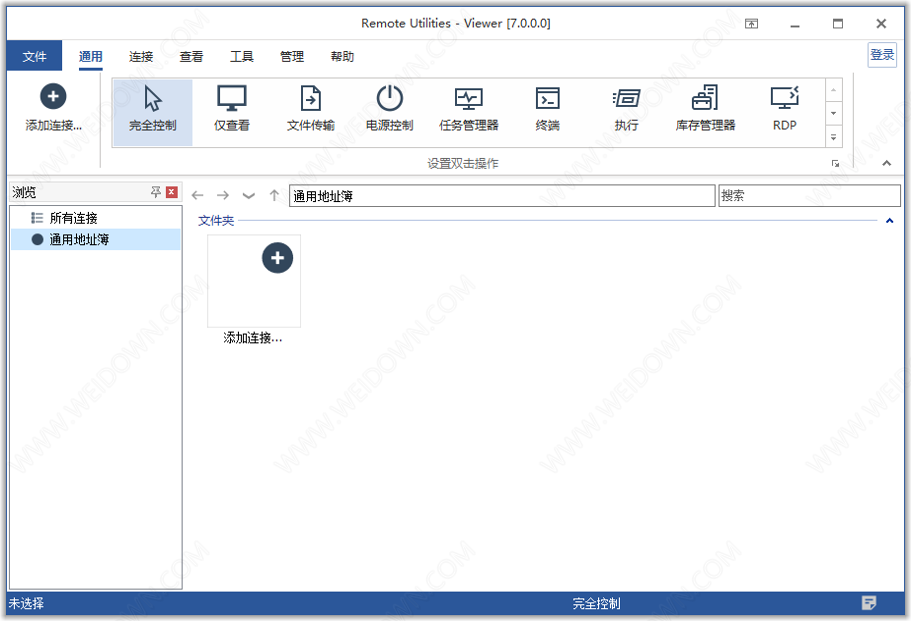The height and width of the screenshot is (621, 911).
Task: Click the 登录 login button
Action: click(x=882, y=55)
